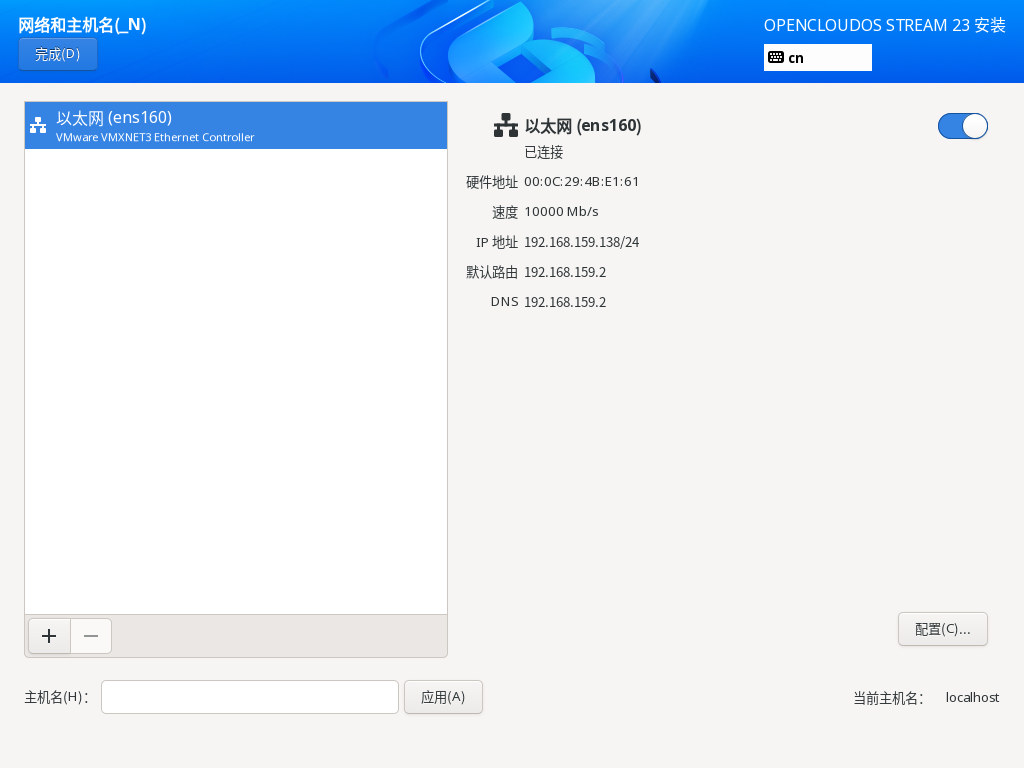Click VMware VMXNET3 Ethernet Controller subtitle

click(155, 137)
